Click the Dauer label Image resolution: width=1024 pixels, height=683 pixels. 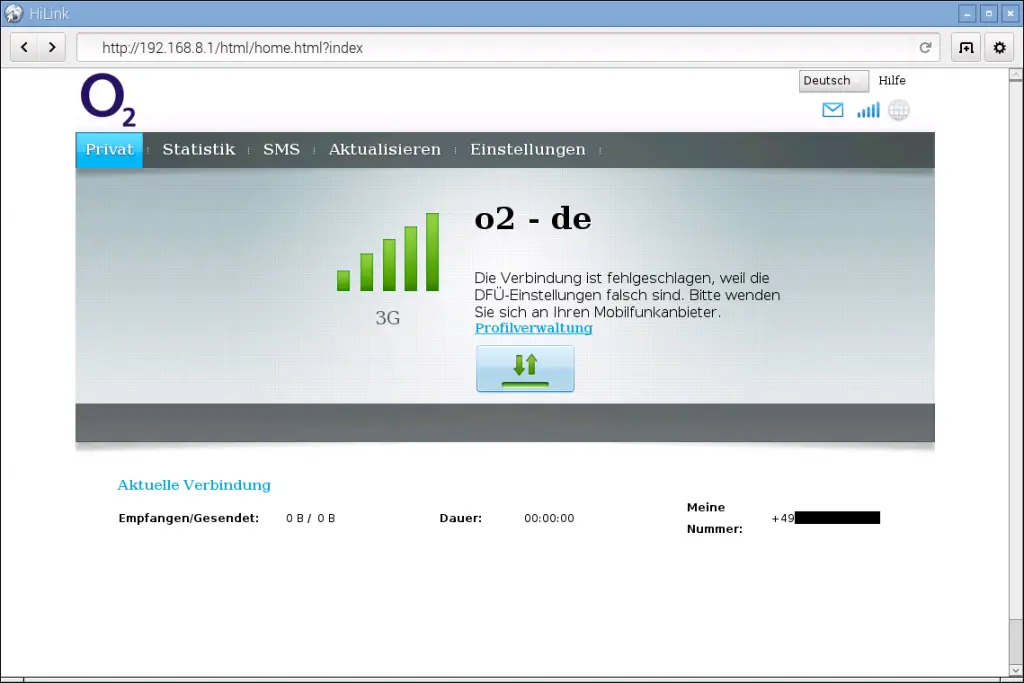tap(460, 518)
